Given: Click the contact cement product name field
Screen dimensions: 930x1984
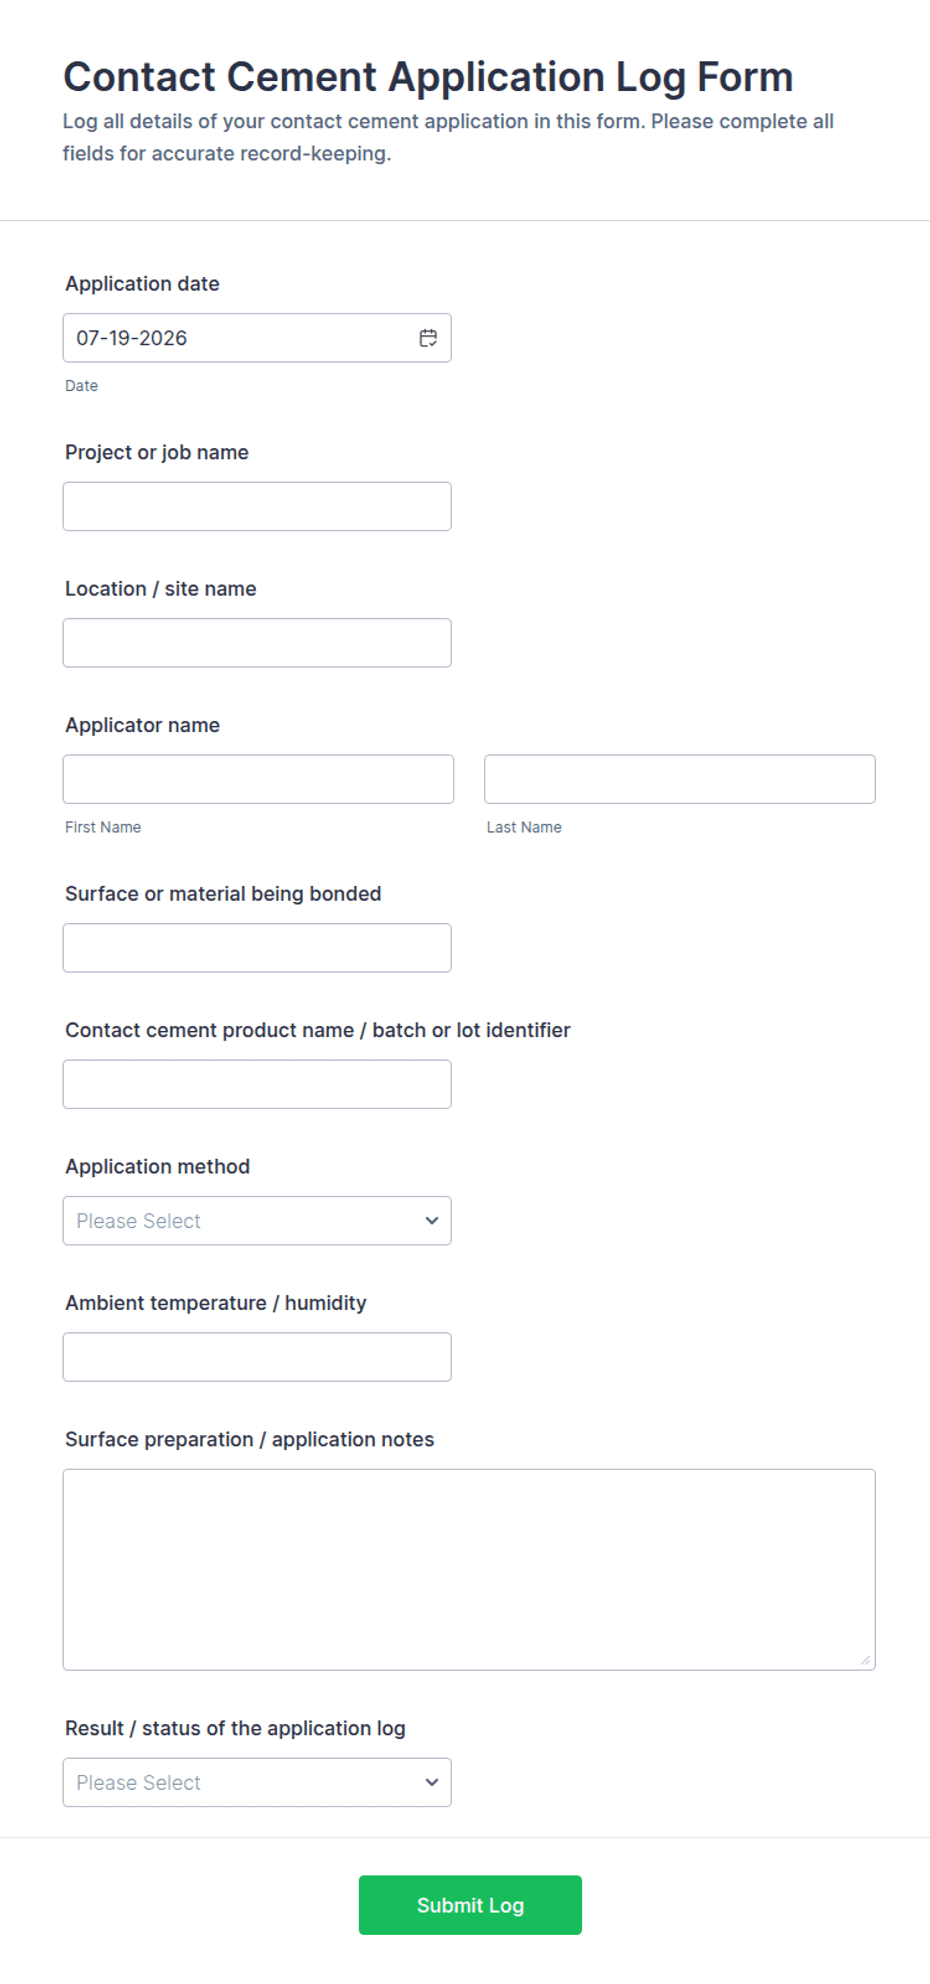Looking at the screenshot, I should click(257, 1084).
